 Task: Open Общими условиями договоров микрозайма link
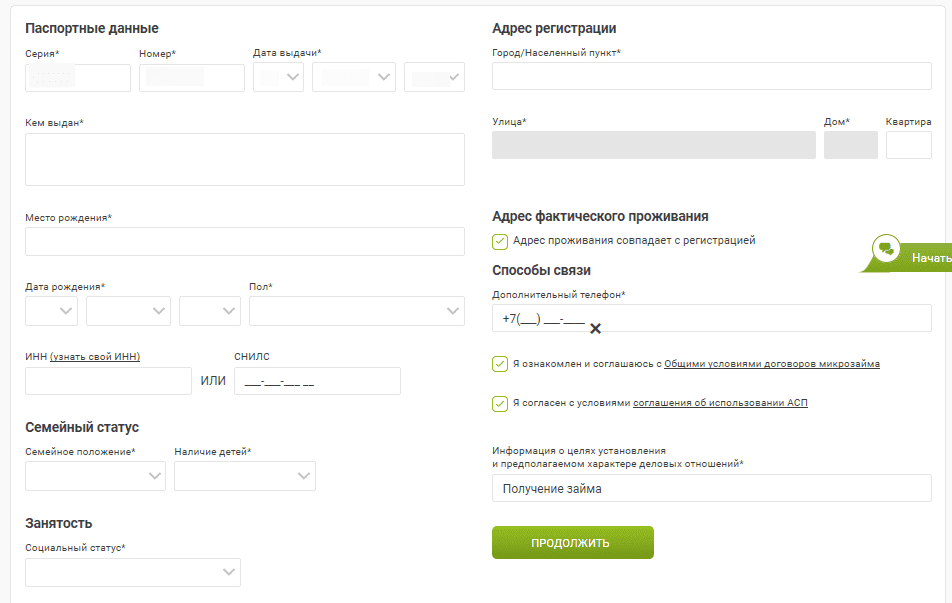tap(772, 364)
